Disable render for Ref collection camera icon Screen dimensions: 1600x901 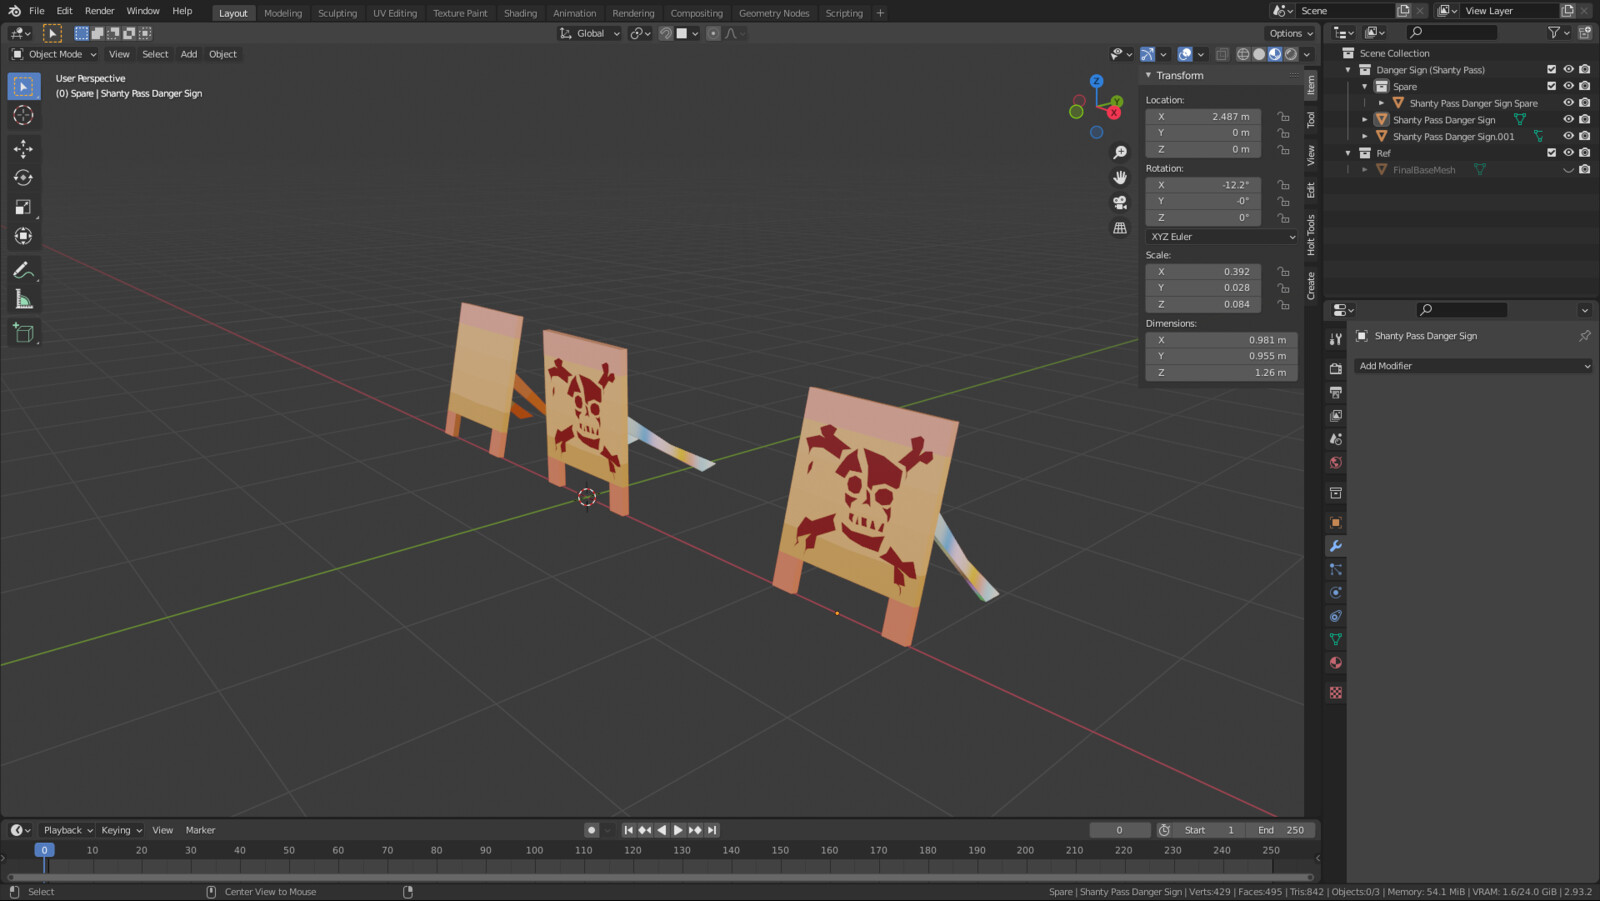1585,153
